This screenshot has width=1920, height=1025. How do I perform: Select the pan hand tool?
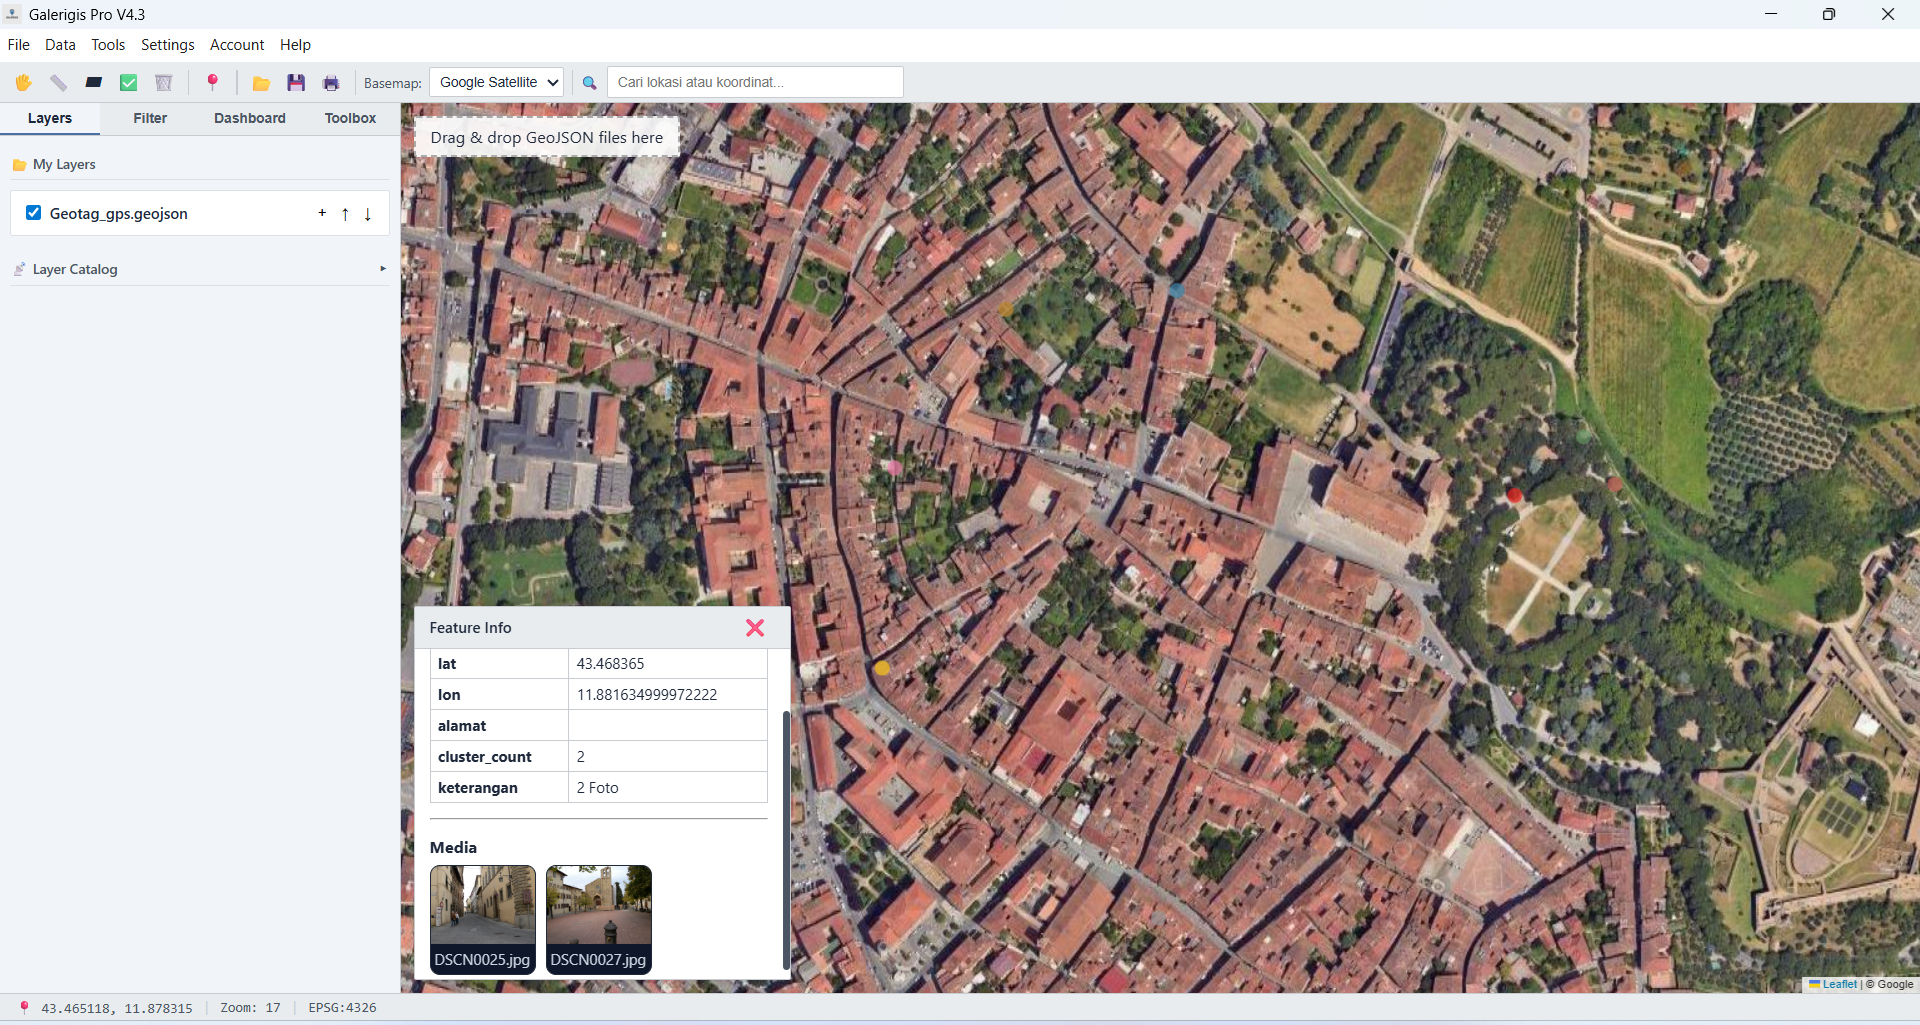pos(23,83)
